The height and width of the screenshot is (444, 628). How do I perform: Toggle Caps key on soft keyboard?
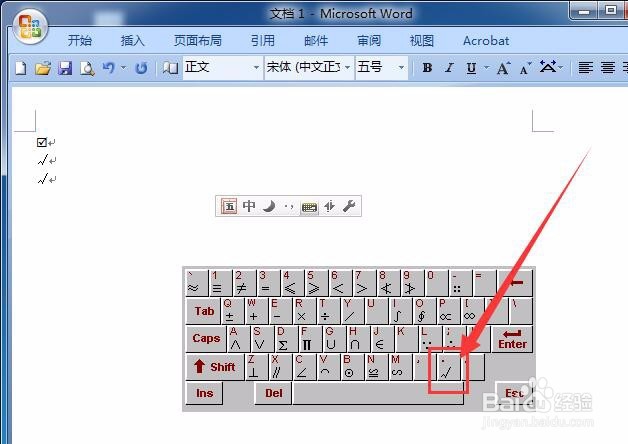(x=206, y=339)
